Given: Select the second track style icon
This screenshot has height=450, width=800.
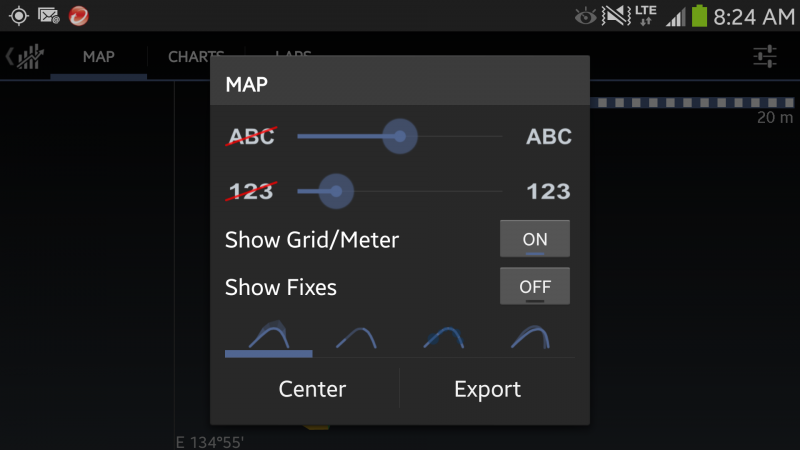Looking at the screenshot, I should coord(356,337).
